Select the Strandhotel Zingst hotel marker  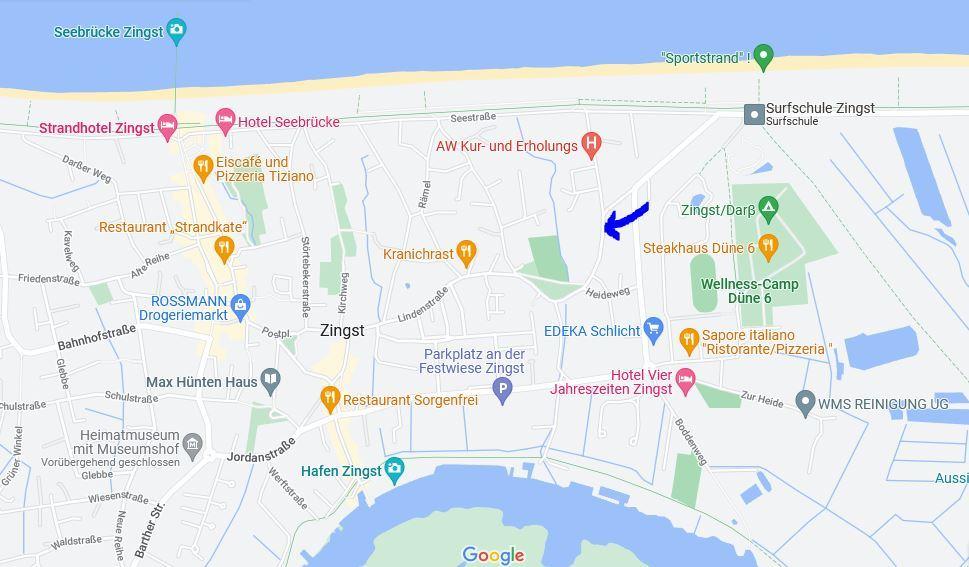pyautogui.click(x=167, y=126)
